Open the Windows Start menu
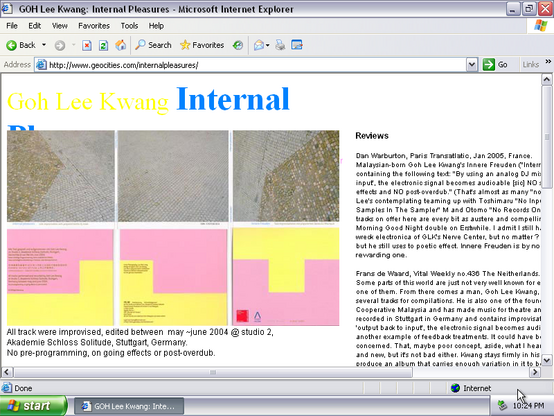The image size is (554, 416). point(33,406)
